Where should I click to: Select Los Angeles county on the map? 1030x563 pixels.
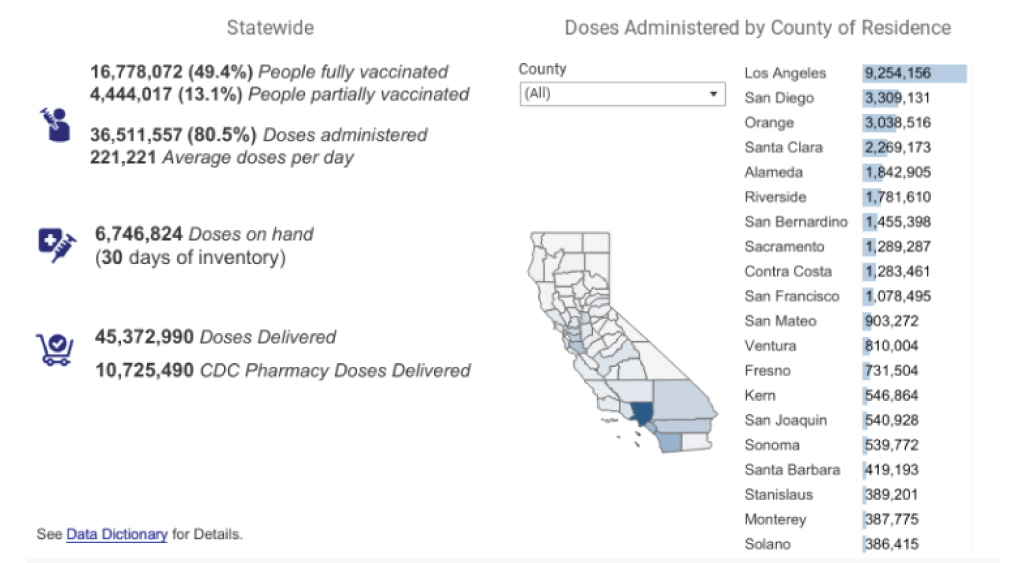pyautogui.click(x=639, y=412)
